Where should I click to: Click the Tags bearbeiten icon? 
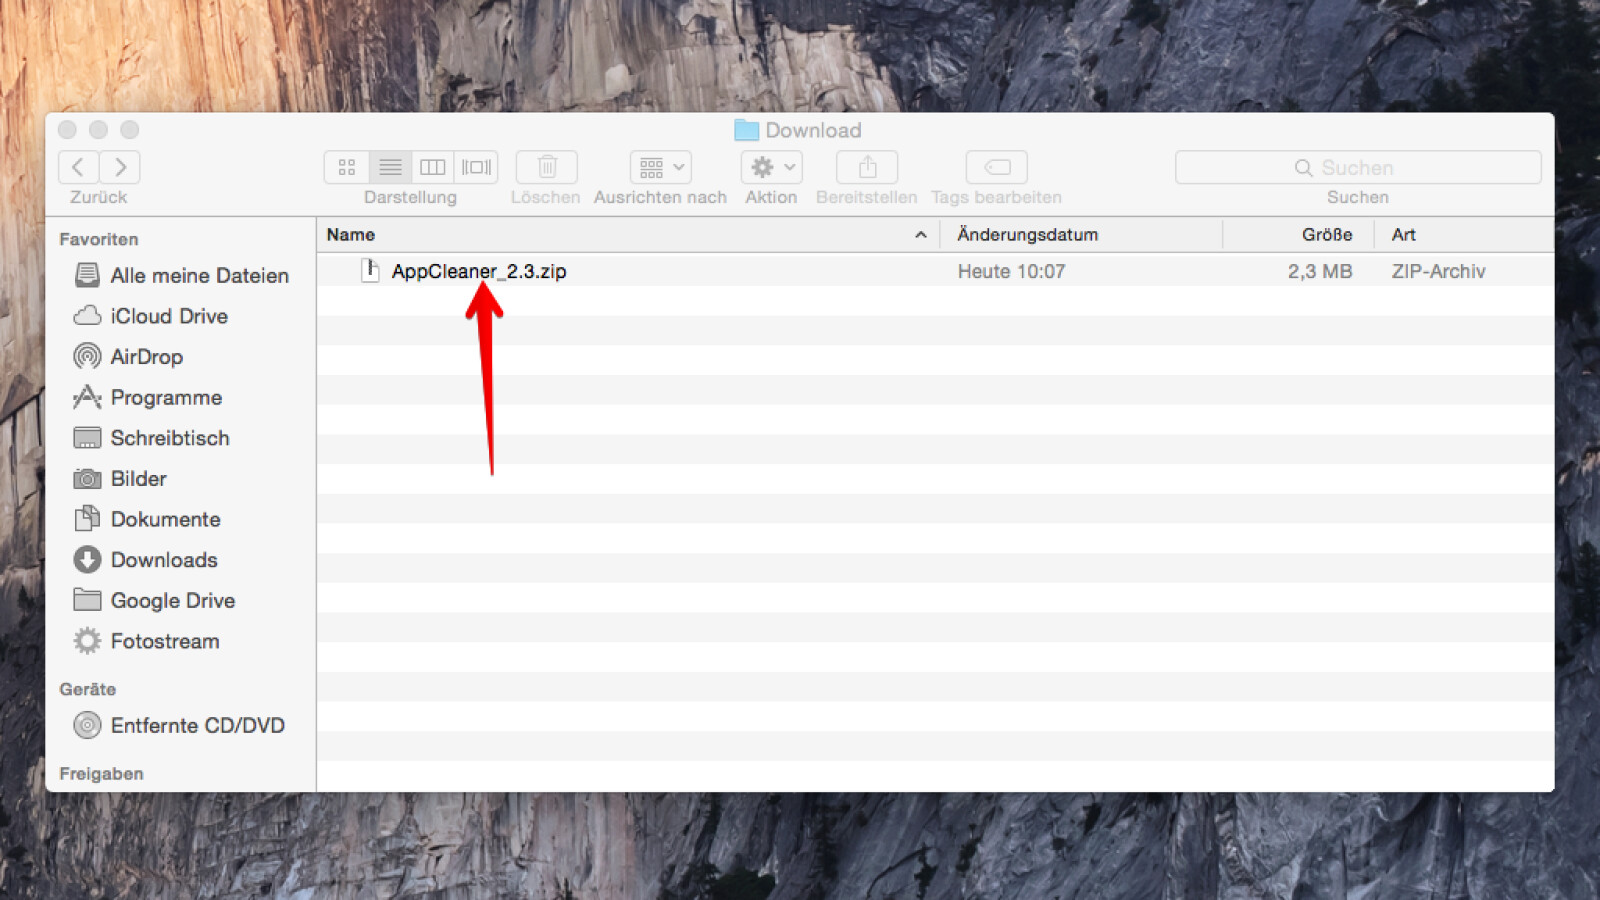pyautogui.click(x=995, y=167)
